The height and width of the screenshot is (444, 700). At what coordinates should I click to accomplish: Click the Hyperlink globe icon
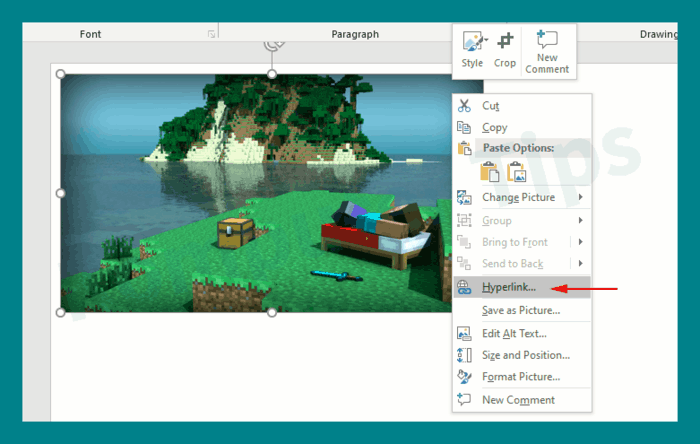point(464,287)
